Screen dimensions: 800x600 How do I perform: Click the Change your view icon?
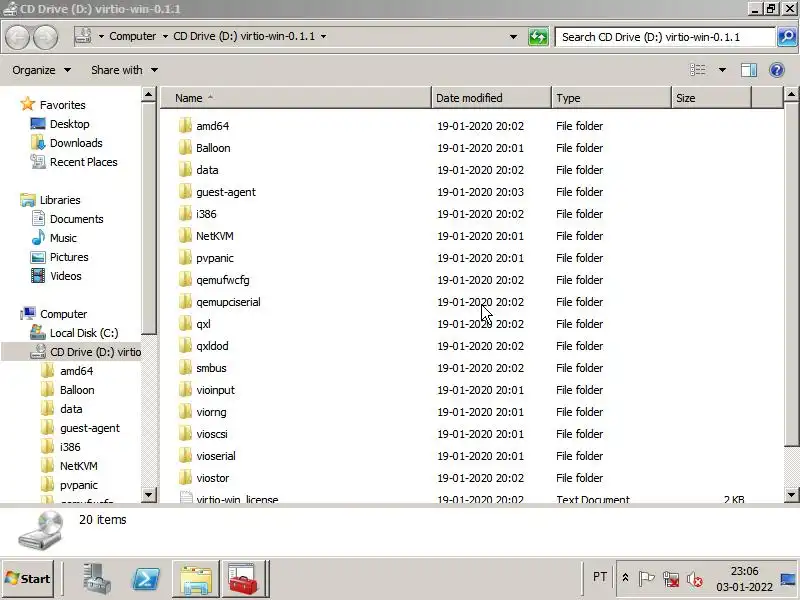click(x=697, y=70)
